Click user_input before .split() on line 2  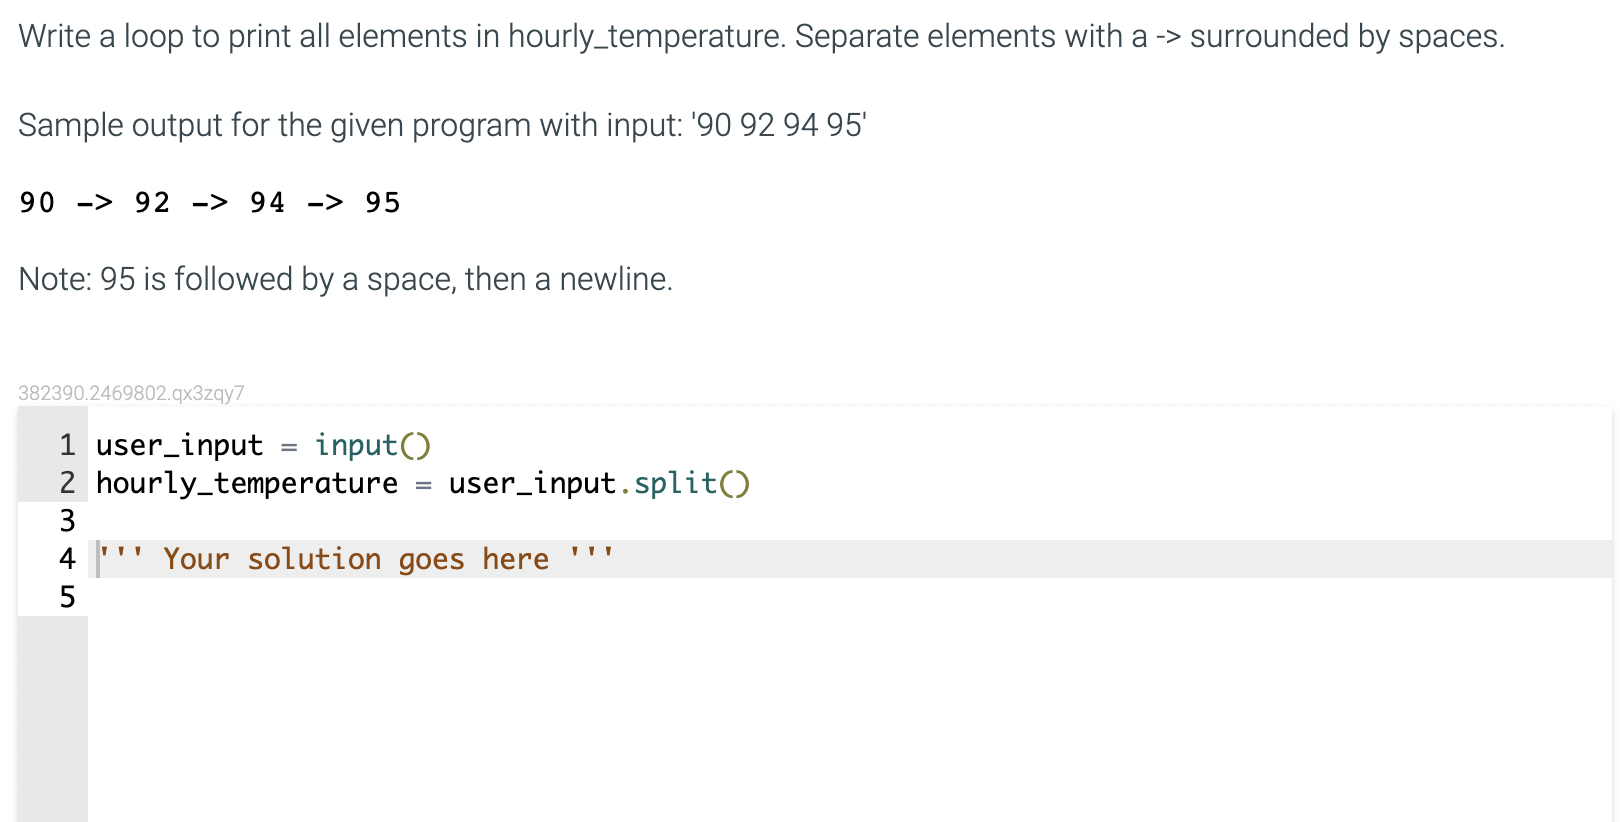click(532, 483)
